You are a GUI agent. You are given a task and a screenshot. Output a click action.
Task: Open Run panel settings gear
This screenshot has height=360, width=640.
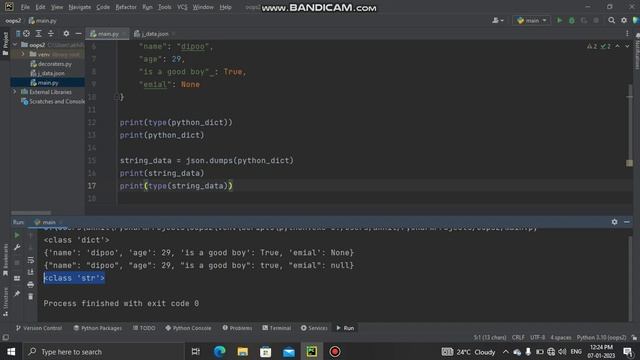(x=614, y=222)
